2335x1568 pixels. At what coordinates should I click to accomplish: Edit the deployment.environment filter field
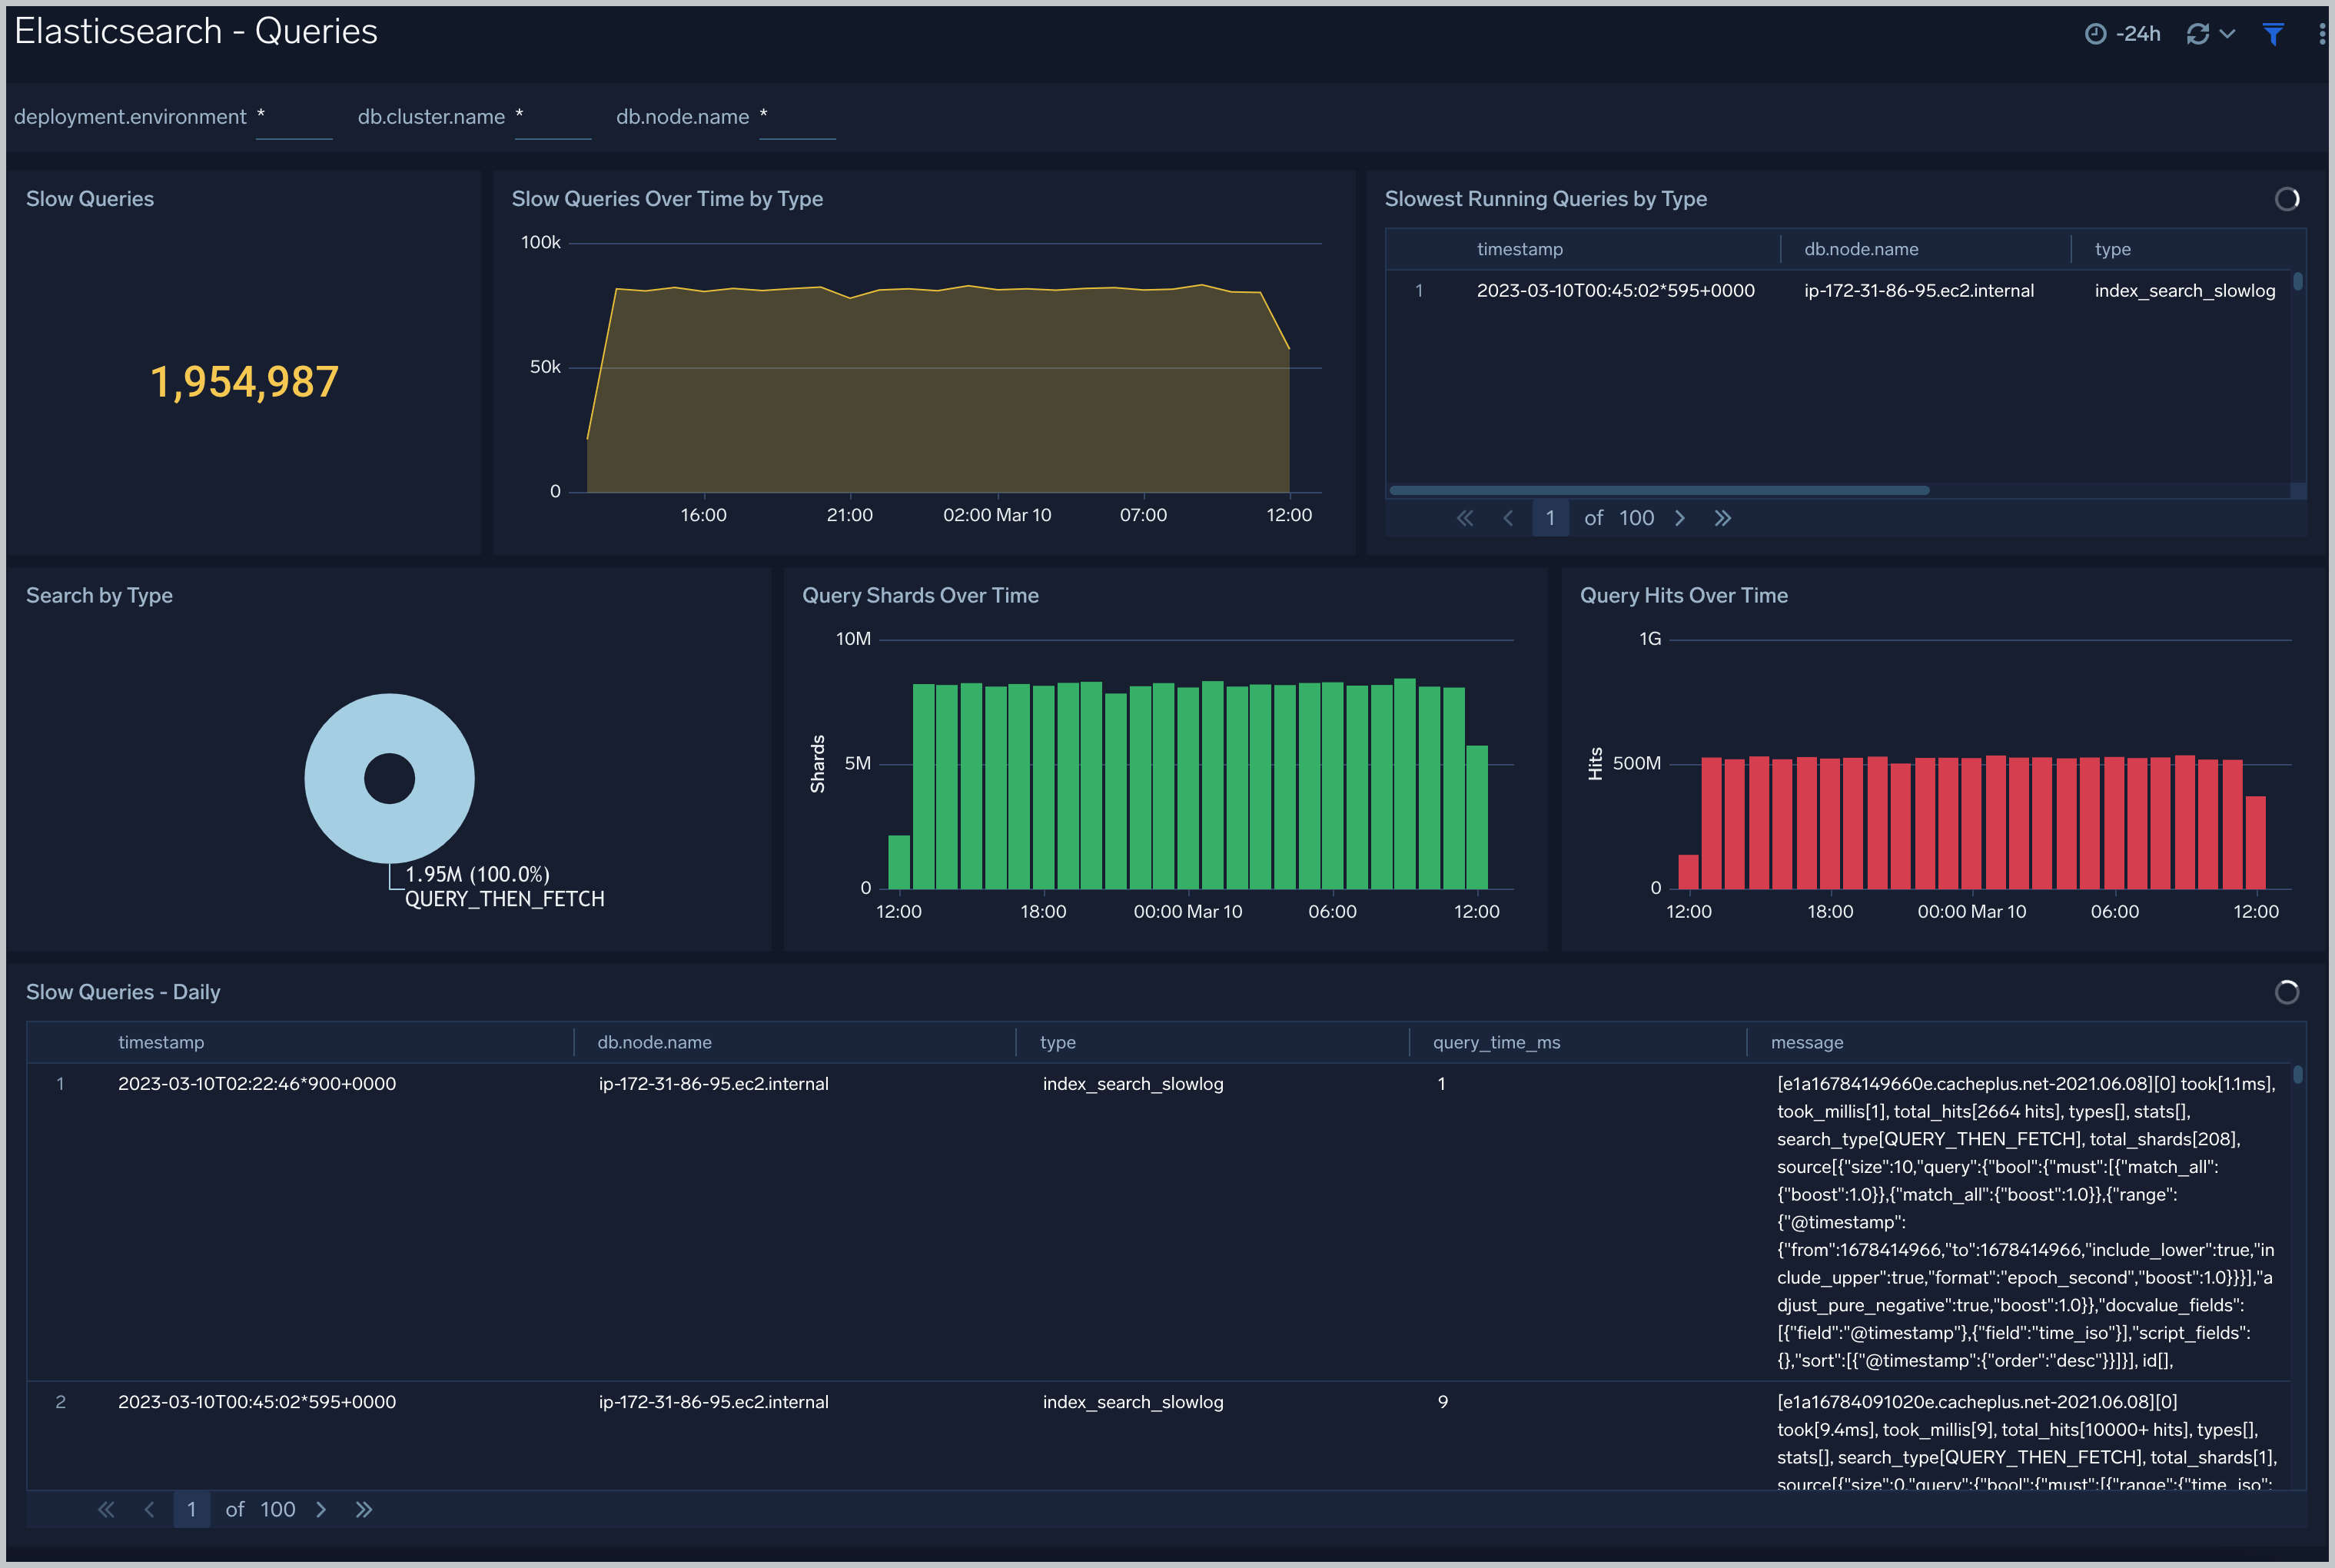(294, 118)
